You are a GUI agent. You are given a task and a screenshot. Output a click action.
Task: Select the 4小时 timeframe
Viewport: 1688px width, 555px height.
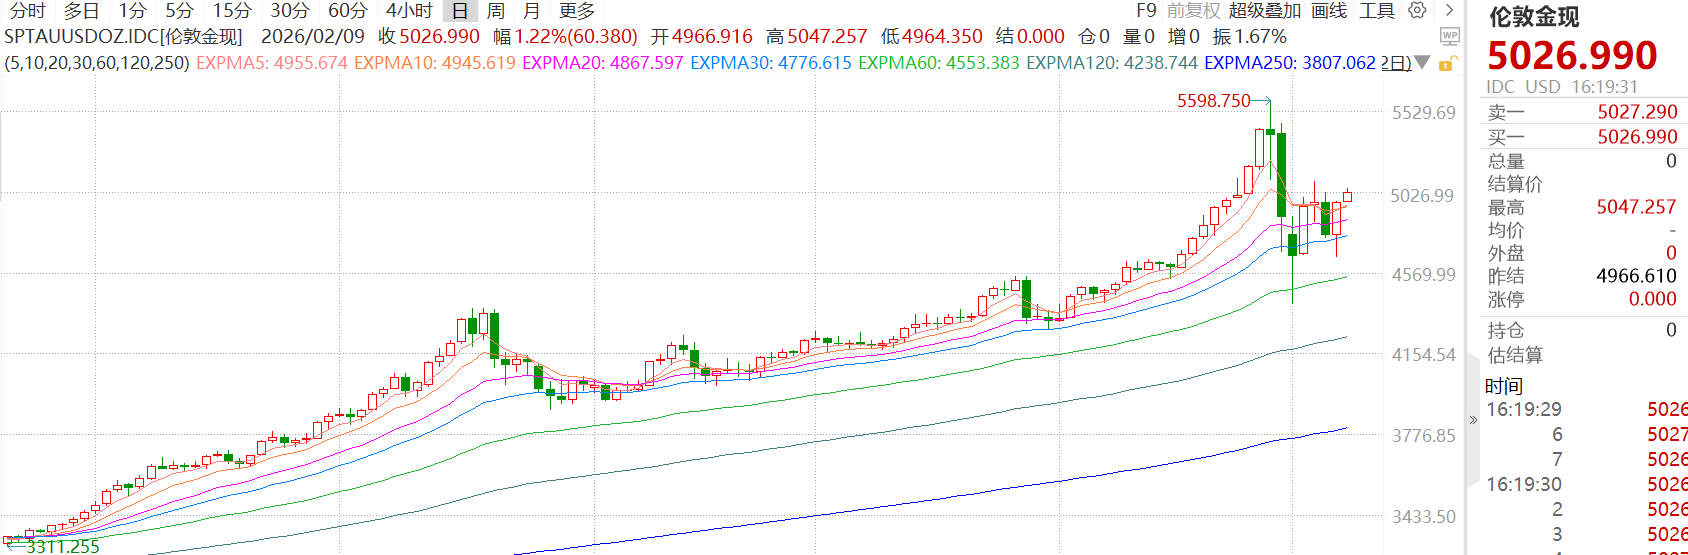coord(410,11)
